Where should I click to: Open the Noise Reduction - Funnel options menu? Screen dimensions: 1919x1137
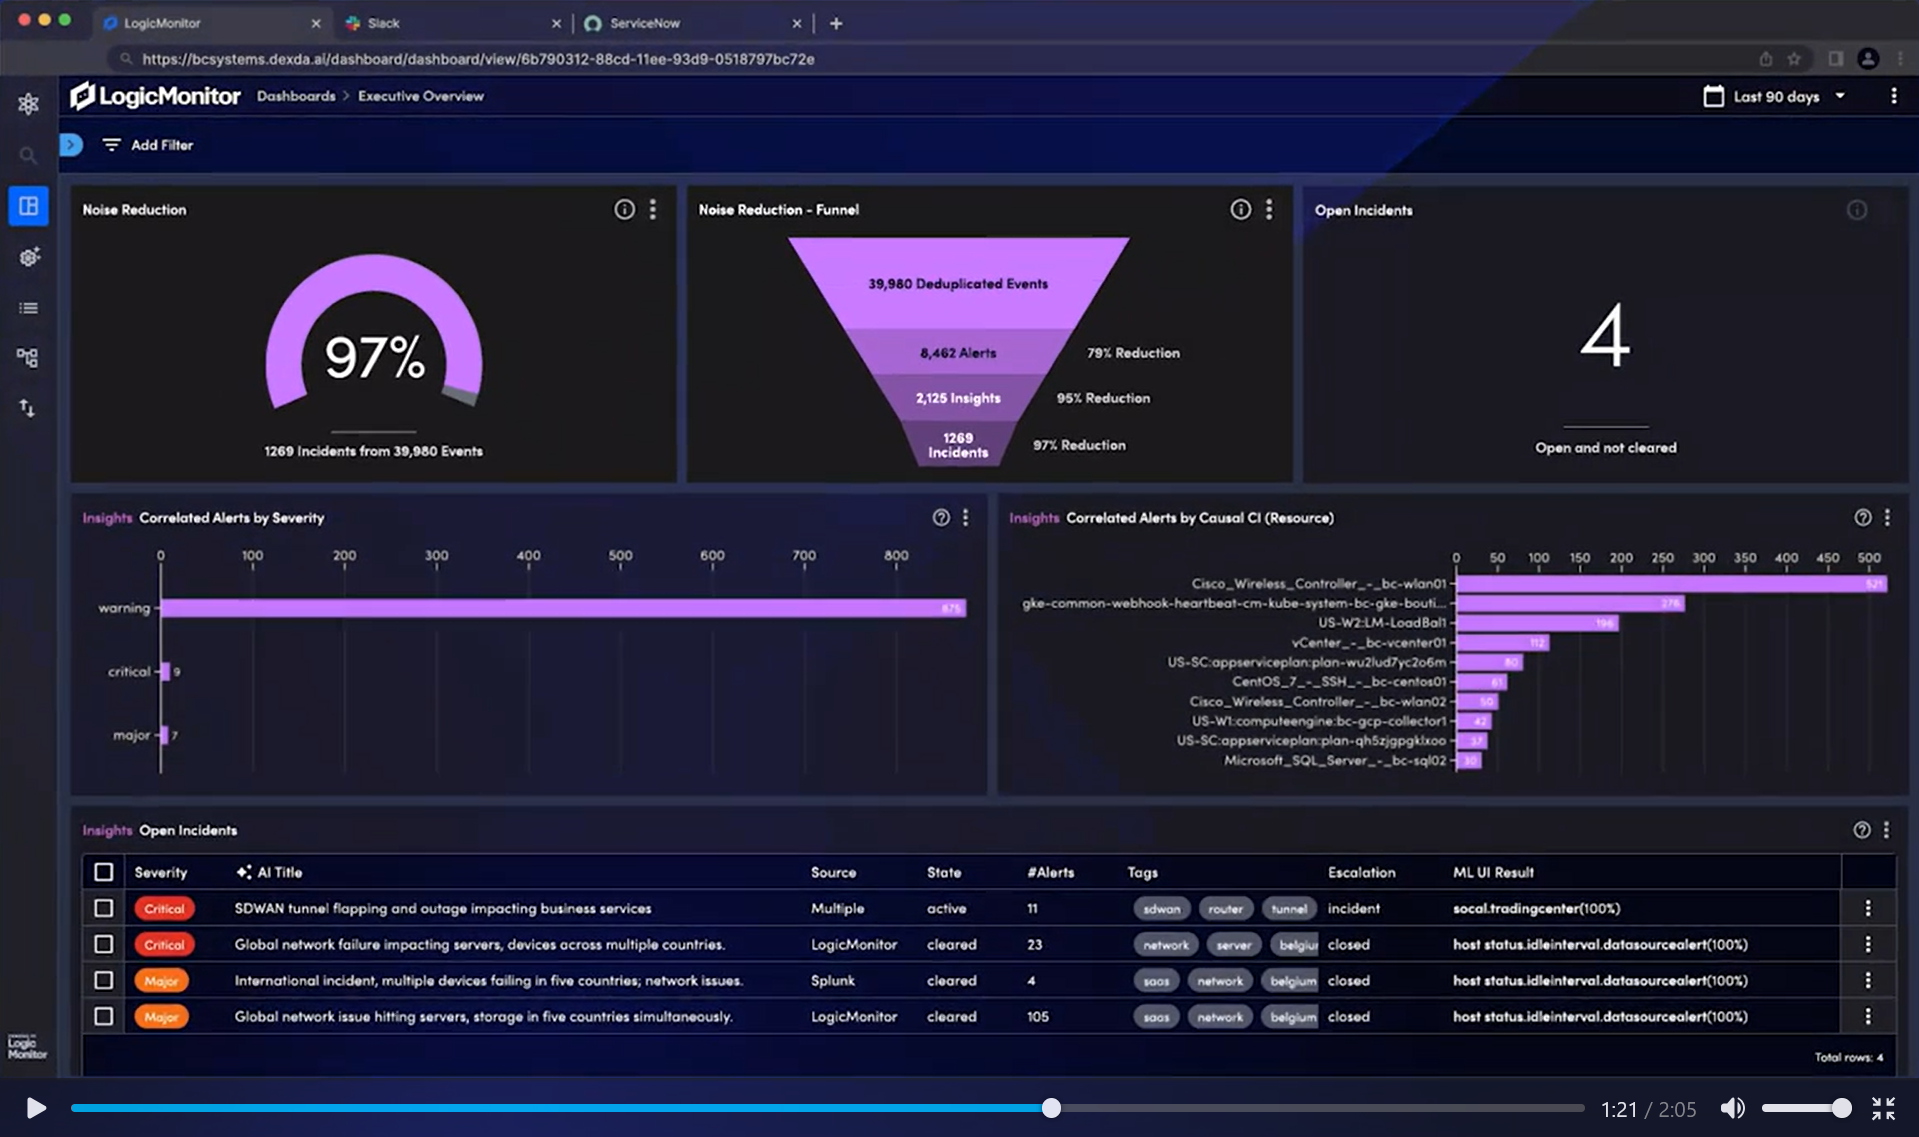point(1269,209)
